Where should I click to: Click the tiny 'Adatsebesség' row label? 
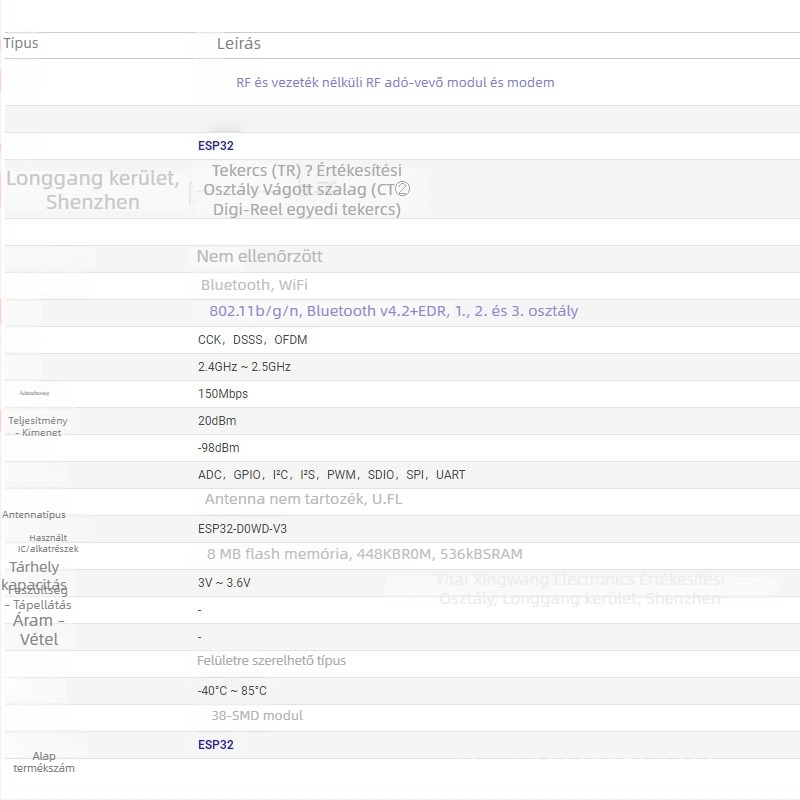[x=34, y=393]
